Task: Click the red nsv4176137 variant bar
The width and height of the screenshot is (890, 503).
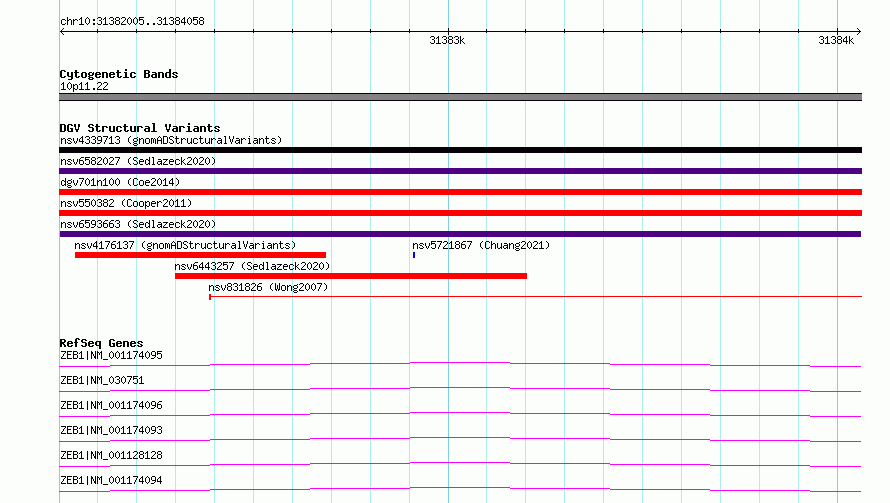Action: click(200, 255)
